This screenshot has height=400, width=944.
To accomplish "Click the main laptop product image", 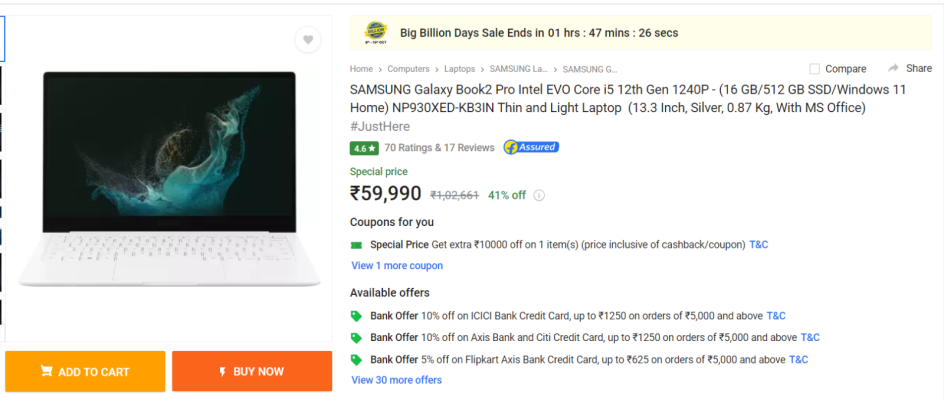I will click(169, 179).
